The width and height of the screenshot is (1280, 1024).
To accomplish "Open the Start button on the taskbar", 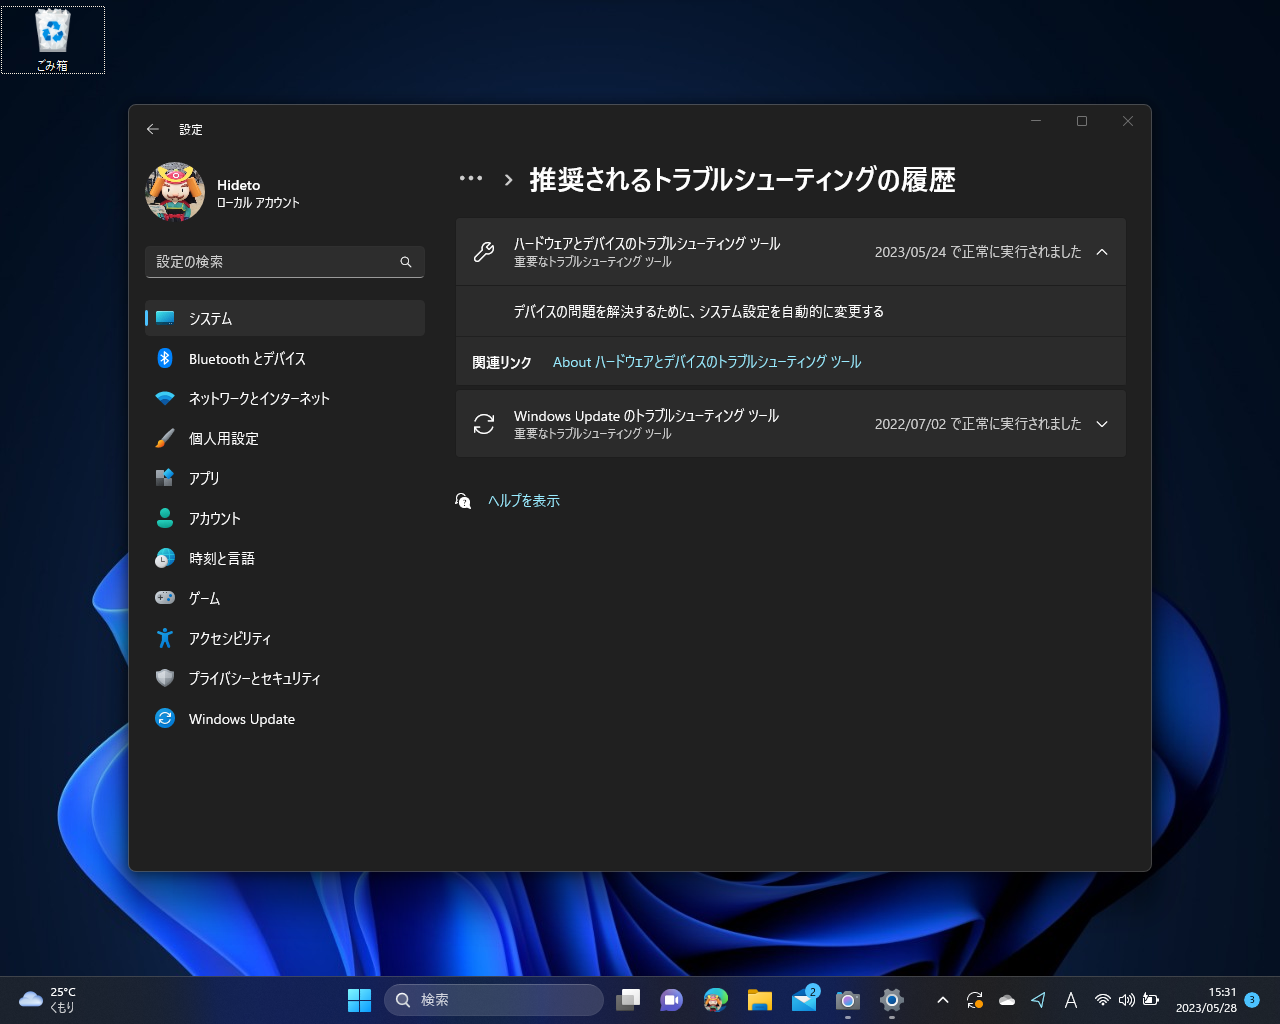I will click(359, 999).
